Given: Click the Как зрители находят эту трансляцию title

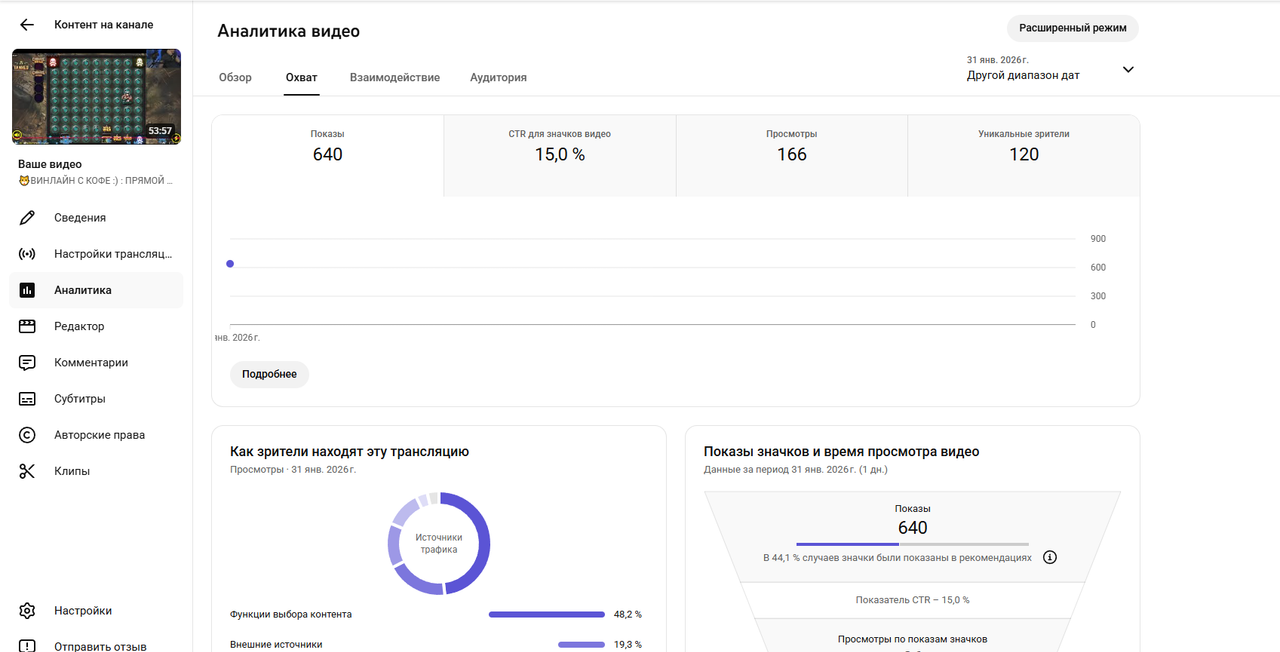Looking at the screenshot, I should [349, 452].
